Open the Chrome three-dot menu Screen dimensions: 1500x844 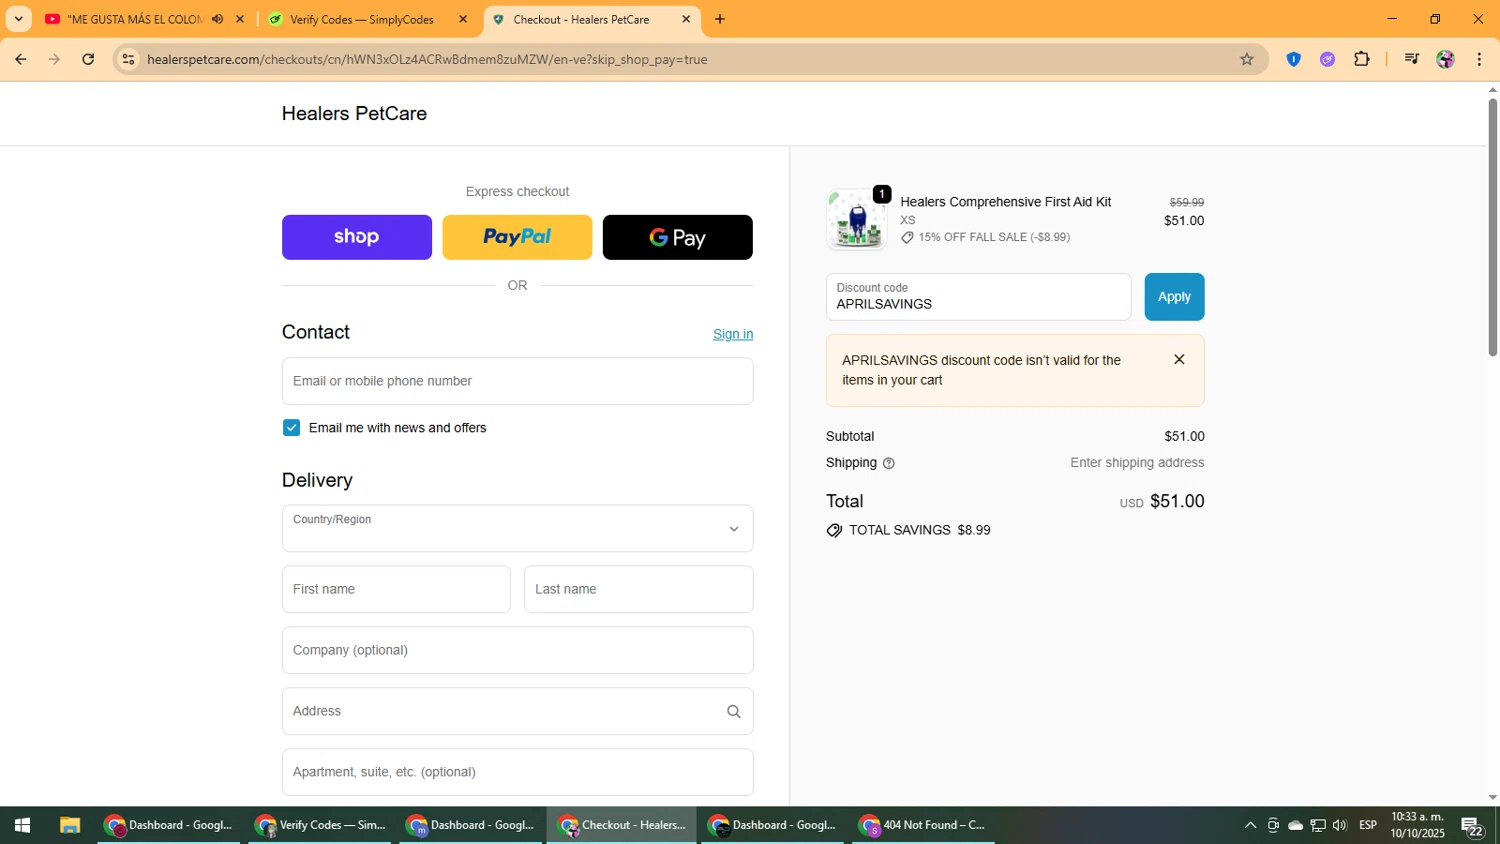[x=1479, y=59]
